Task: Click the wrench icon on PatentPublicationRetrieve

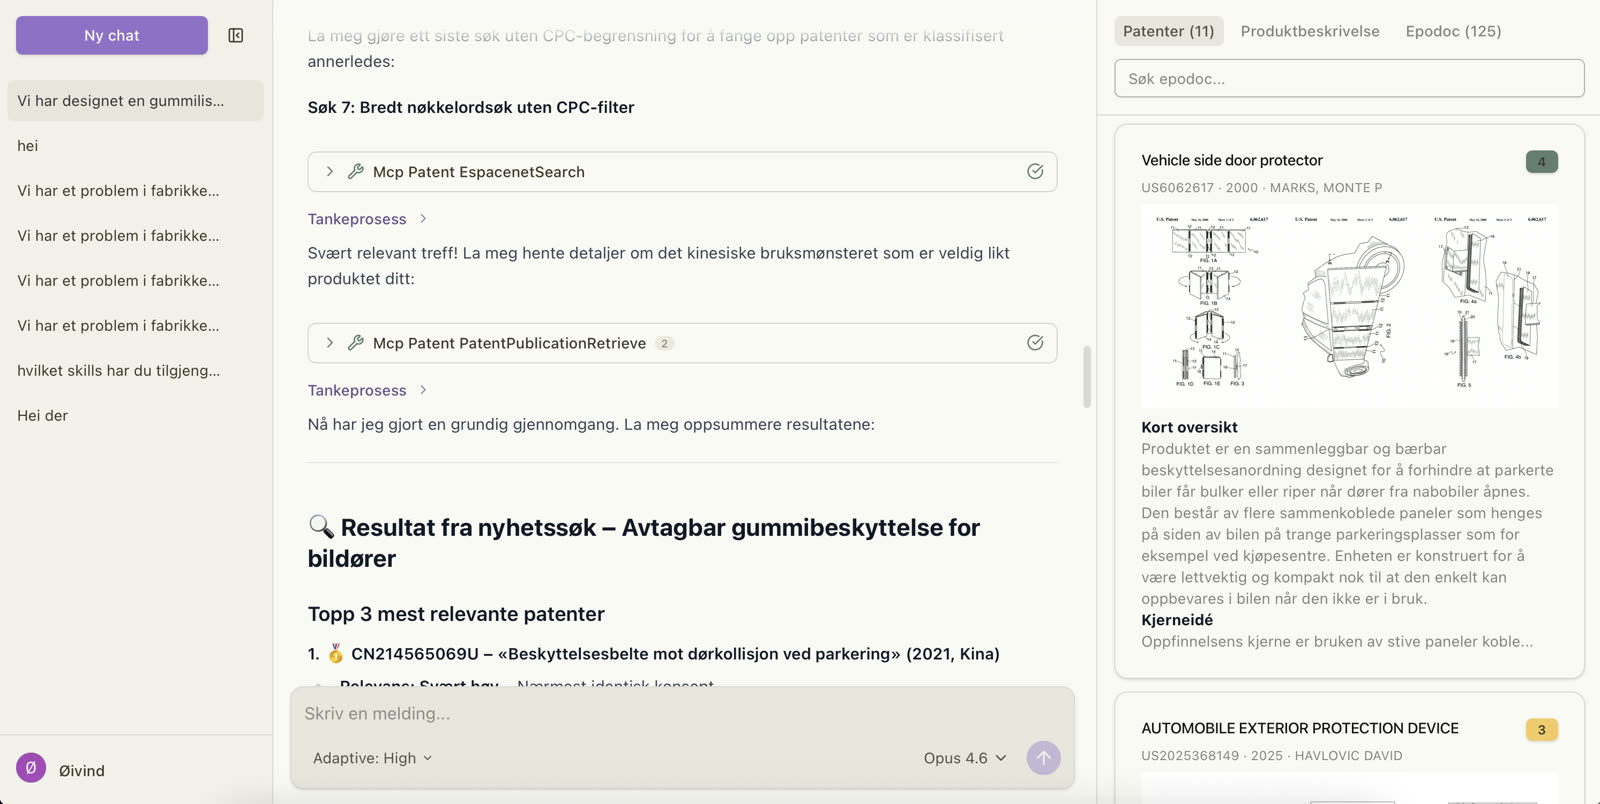Action: click(x=355, y=343)
